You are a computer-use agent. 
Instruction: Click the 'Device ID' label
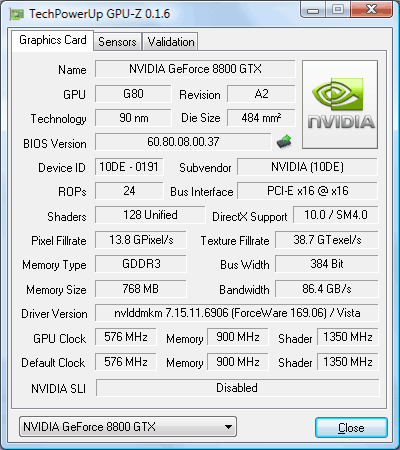tap(62, 168)
